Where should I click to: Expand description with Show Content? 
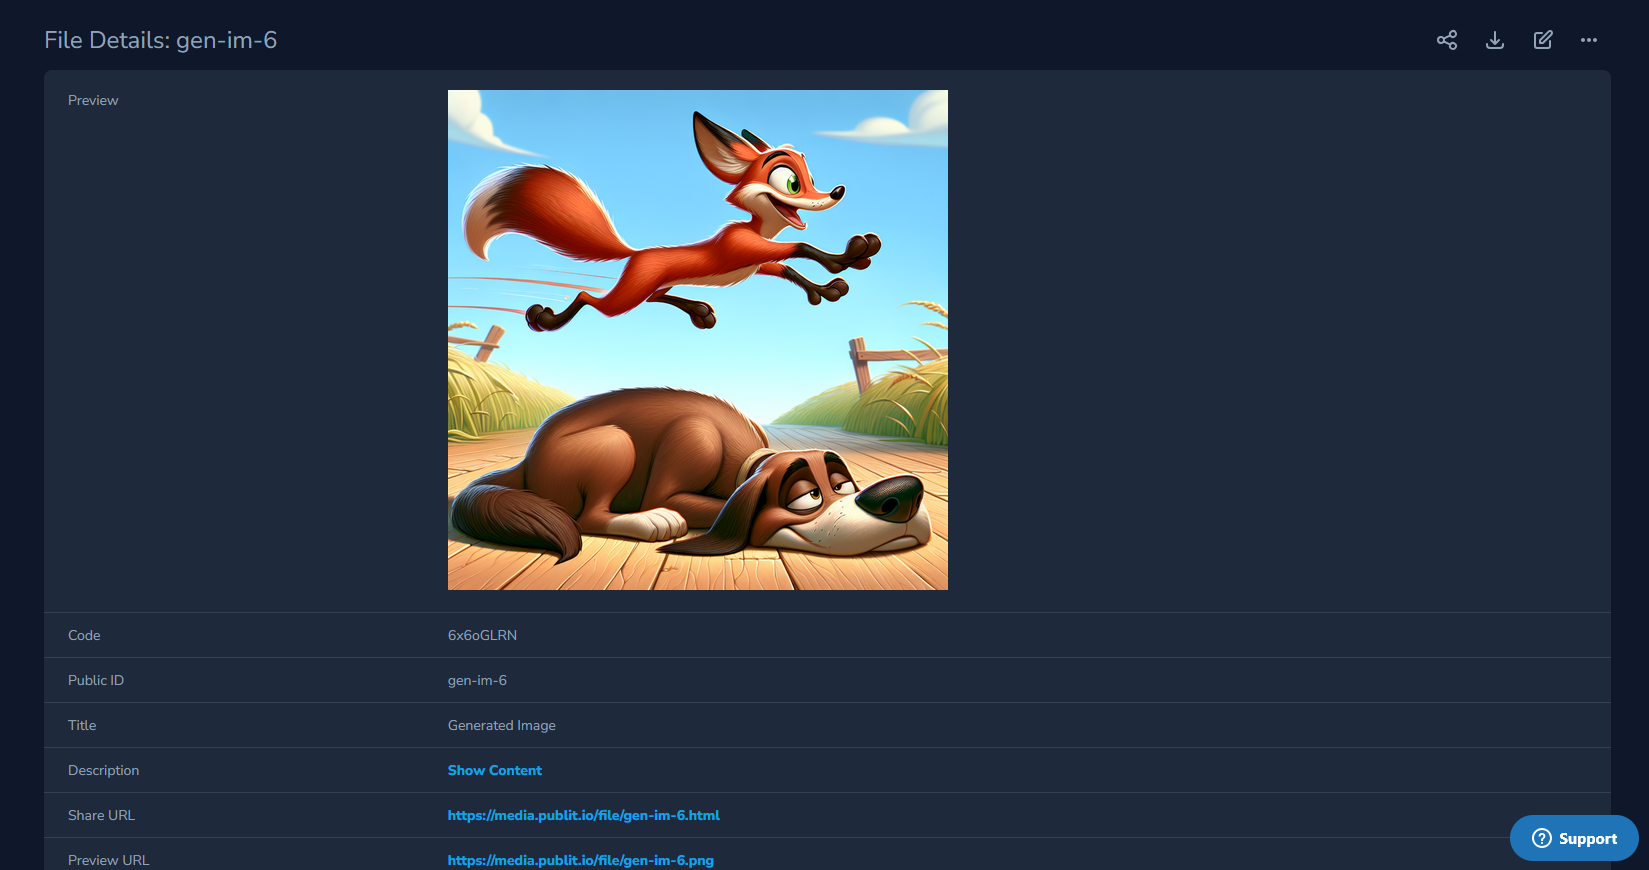tap(494, 770)
